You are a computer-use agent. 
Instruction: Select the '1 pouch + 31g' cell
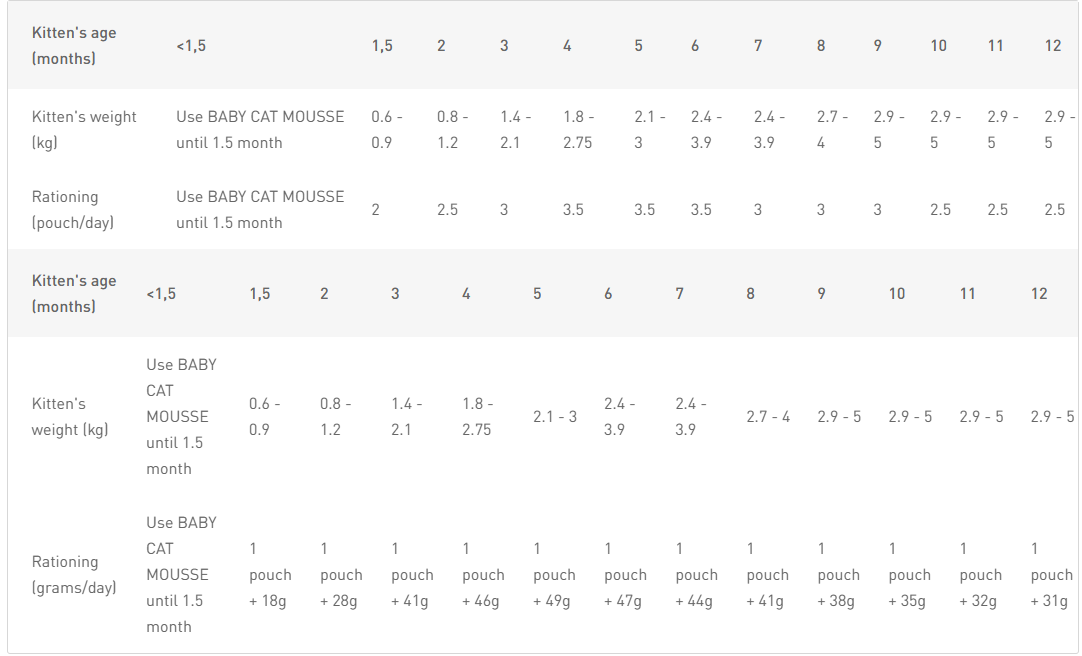(x=1051, y=574)
